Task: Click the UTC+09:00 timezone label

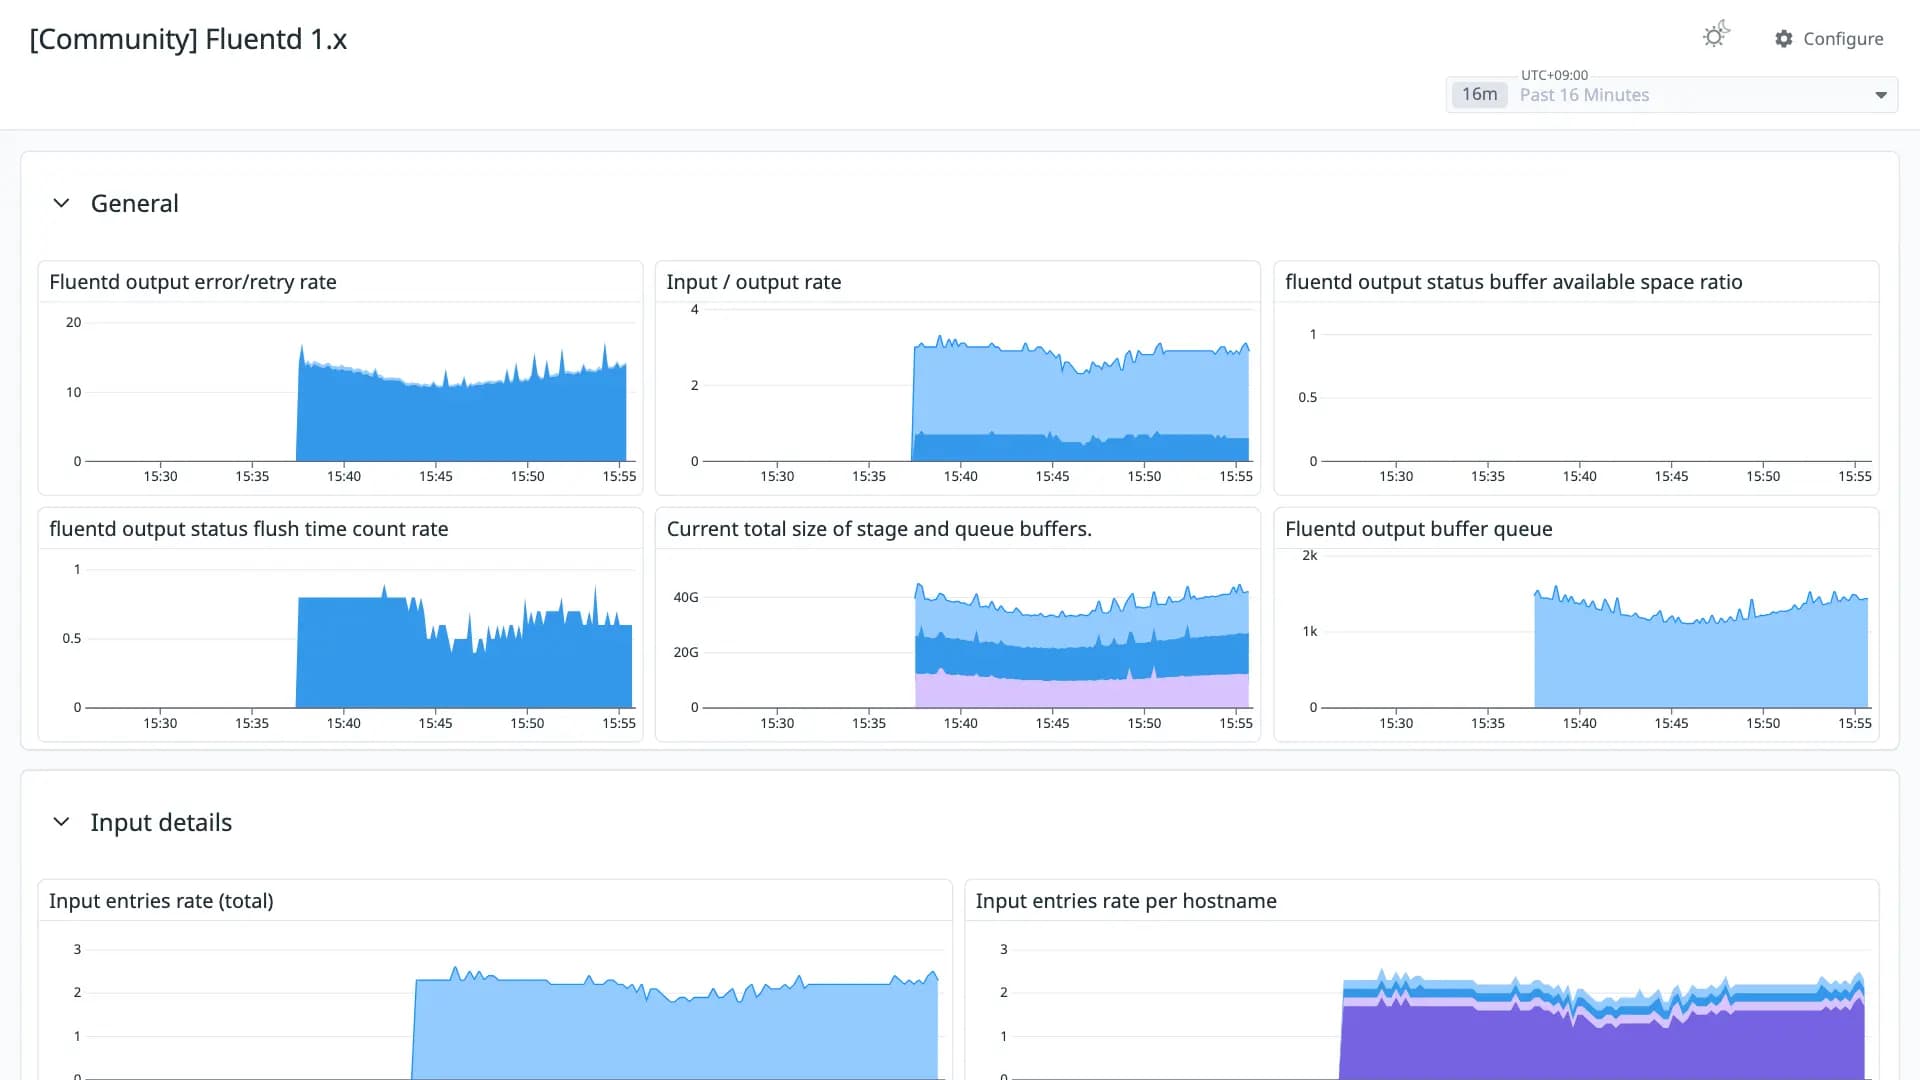Action: 1554,75
